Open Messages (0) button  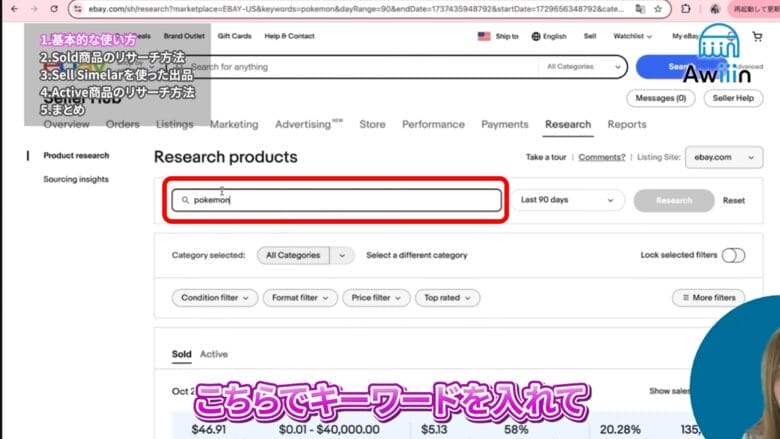pos(661,98)
